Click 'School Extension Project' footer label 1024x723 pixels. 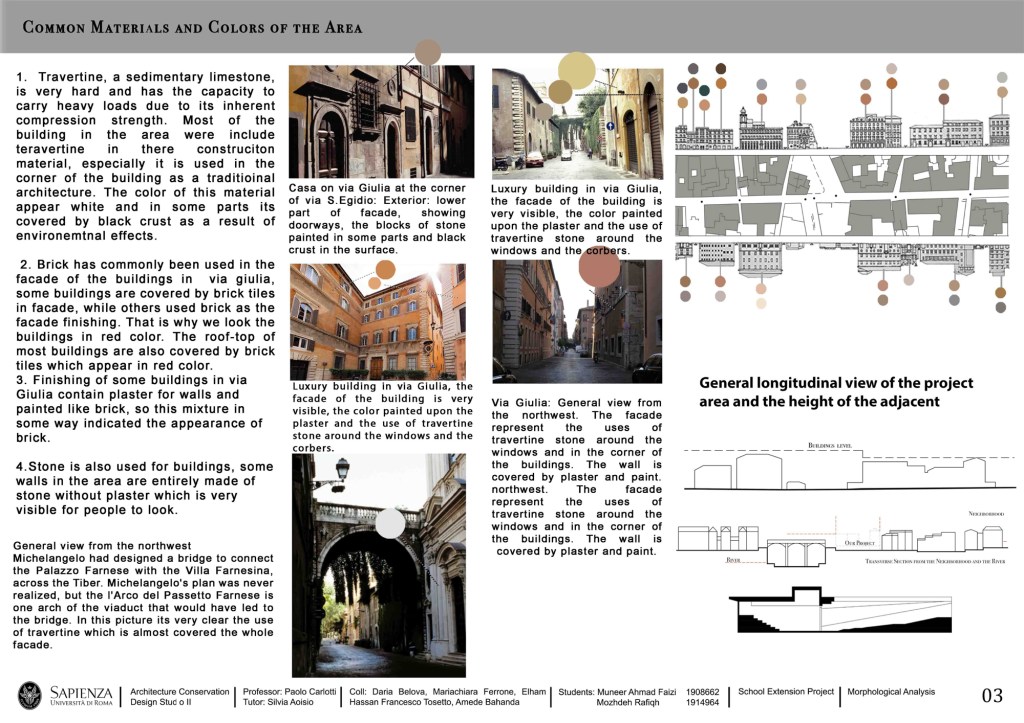tap(785, 692)
